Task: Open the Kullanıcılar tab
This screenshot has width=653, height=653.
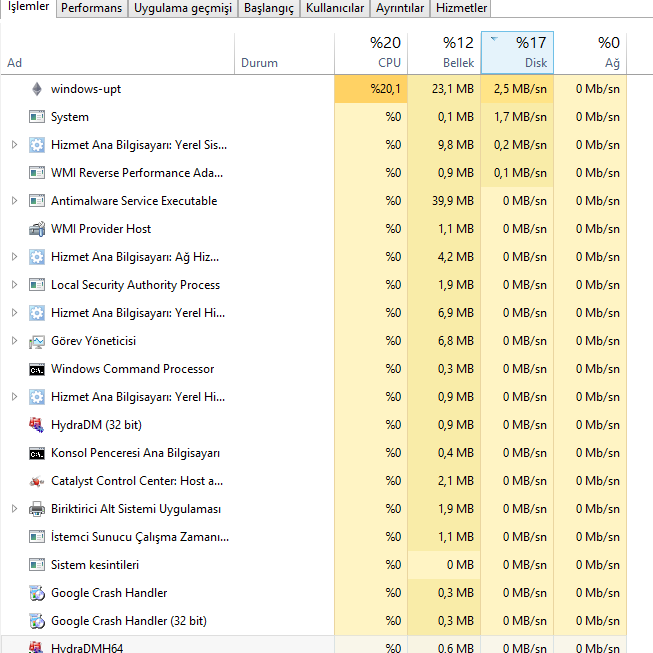Action: point(335,8)
